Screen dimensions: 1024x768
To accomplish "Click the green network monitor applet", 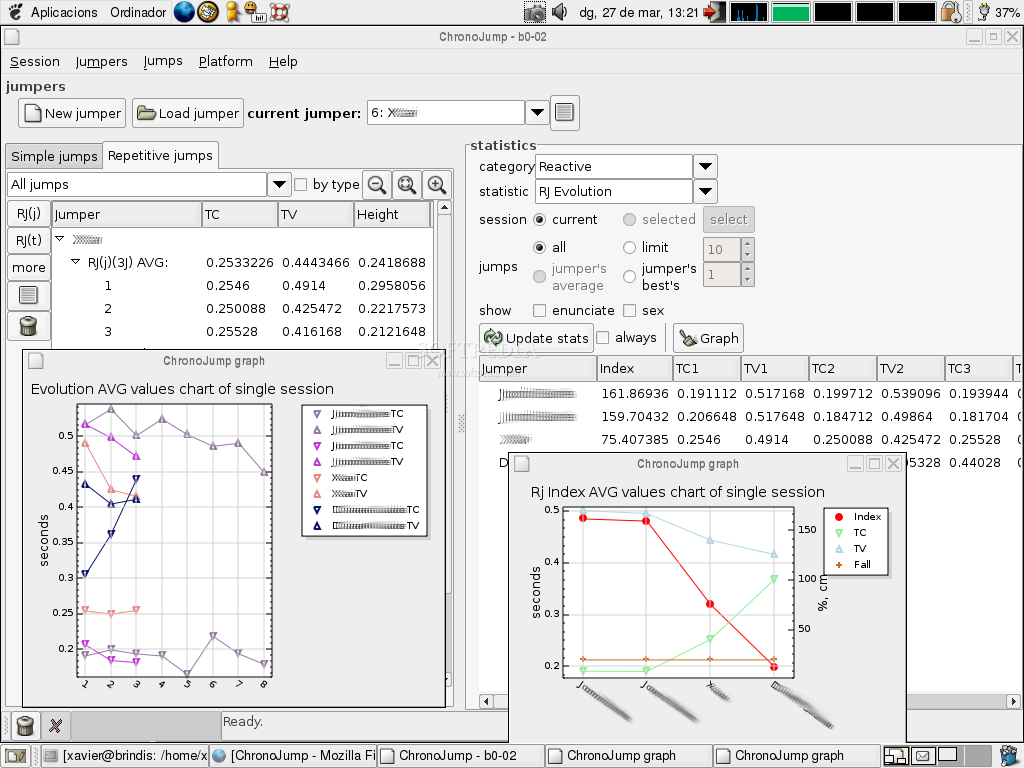I will 790,12.
